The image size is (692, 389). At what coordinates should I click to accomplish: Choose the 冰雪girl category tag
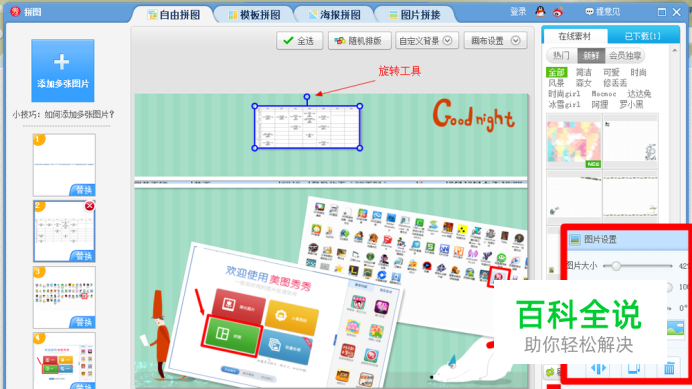564,105
